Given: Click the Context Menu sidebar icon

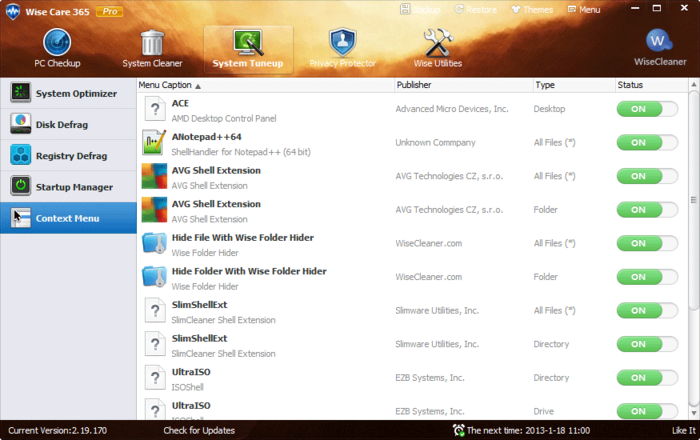Looking at the screenshot, I should coord(21,218).
